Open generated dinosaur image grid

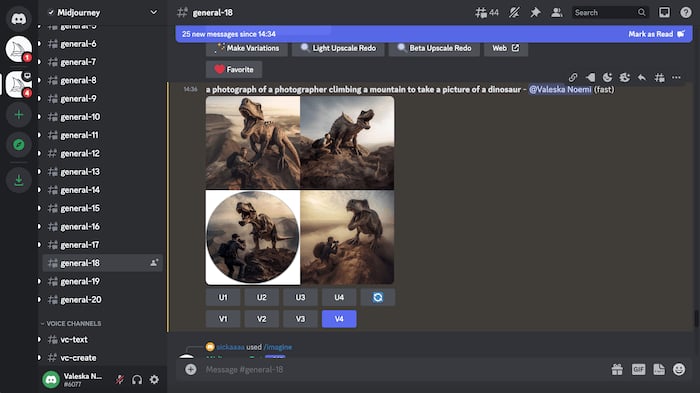[300, 190]
